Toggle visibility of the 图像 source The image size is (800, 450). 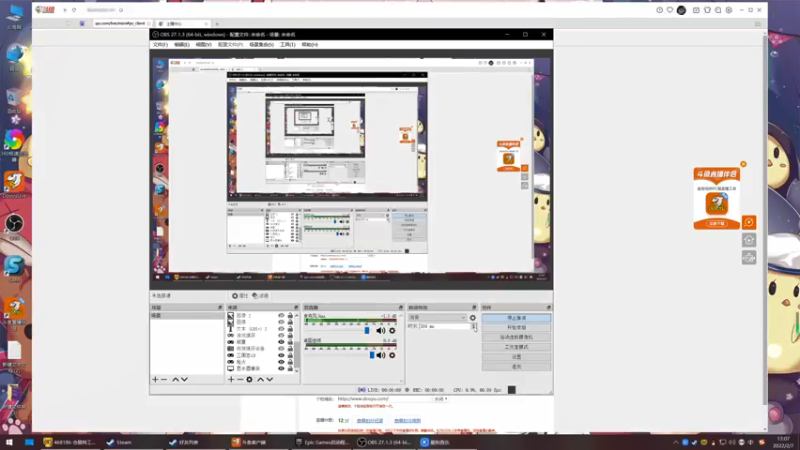coord(281,322)
